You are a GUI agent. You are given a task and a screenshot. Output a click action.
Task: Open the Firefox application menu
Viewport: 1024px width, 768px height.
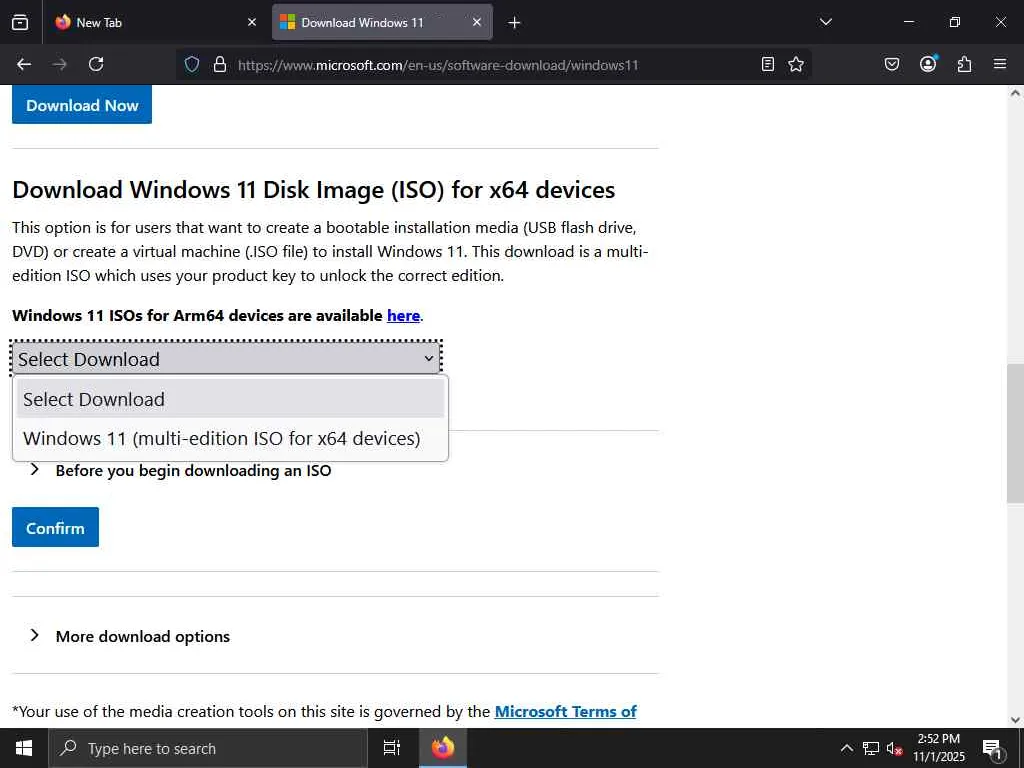click(x=1000, y=64)
